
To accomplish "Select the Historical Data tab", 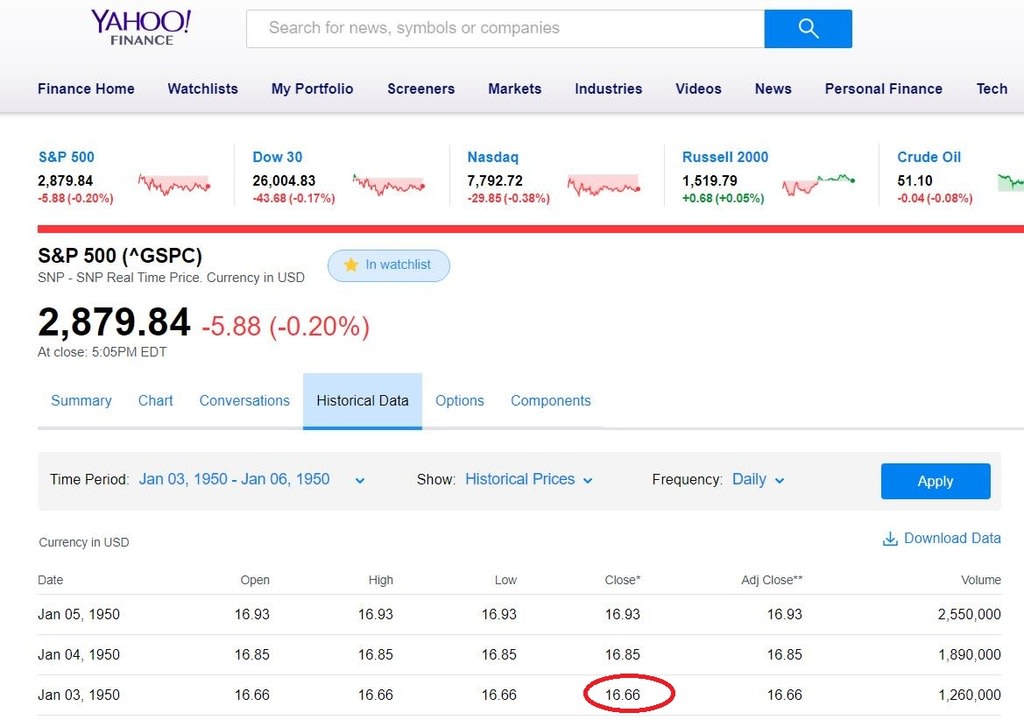I will (362, 401).
